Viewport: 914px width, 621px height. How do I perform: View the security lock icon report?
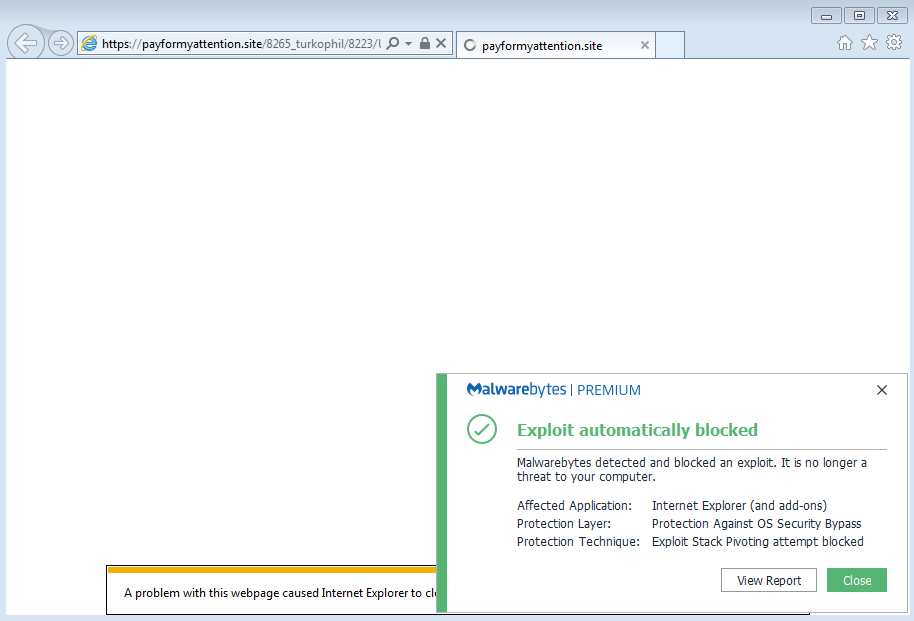pos(425,43)
